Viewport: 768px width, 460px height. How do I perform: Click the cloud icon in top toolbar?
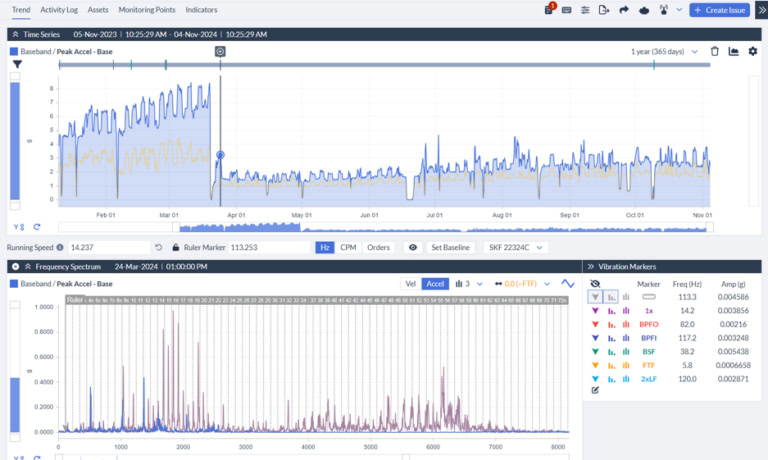point(644,10)
